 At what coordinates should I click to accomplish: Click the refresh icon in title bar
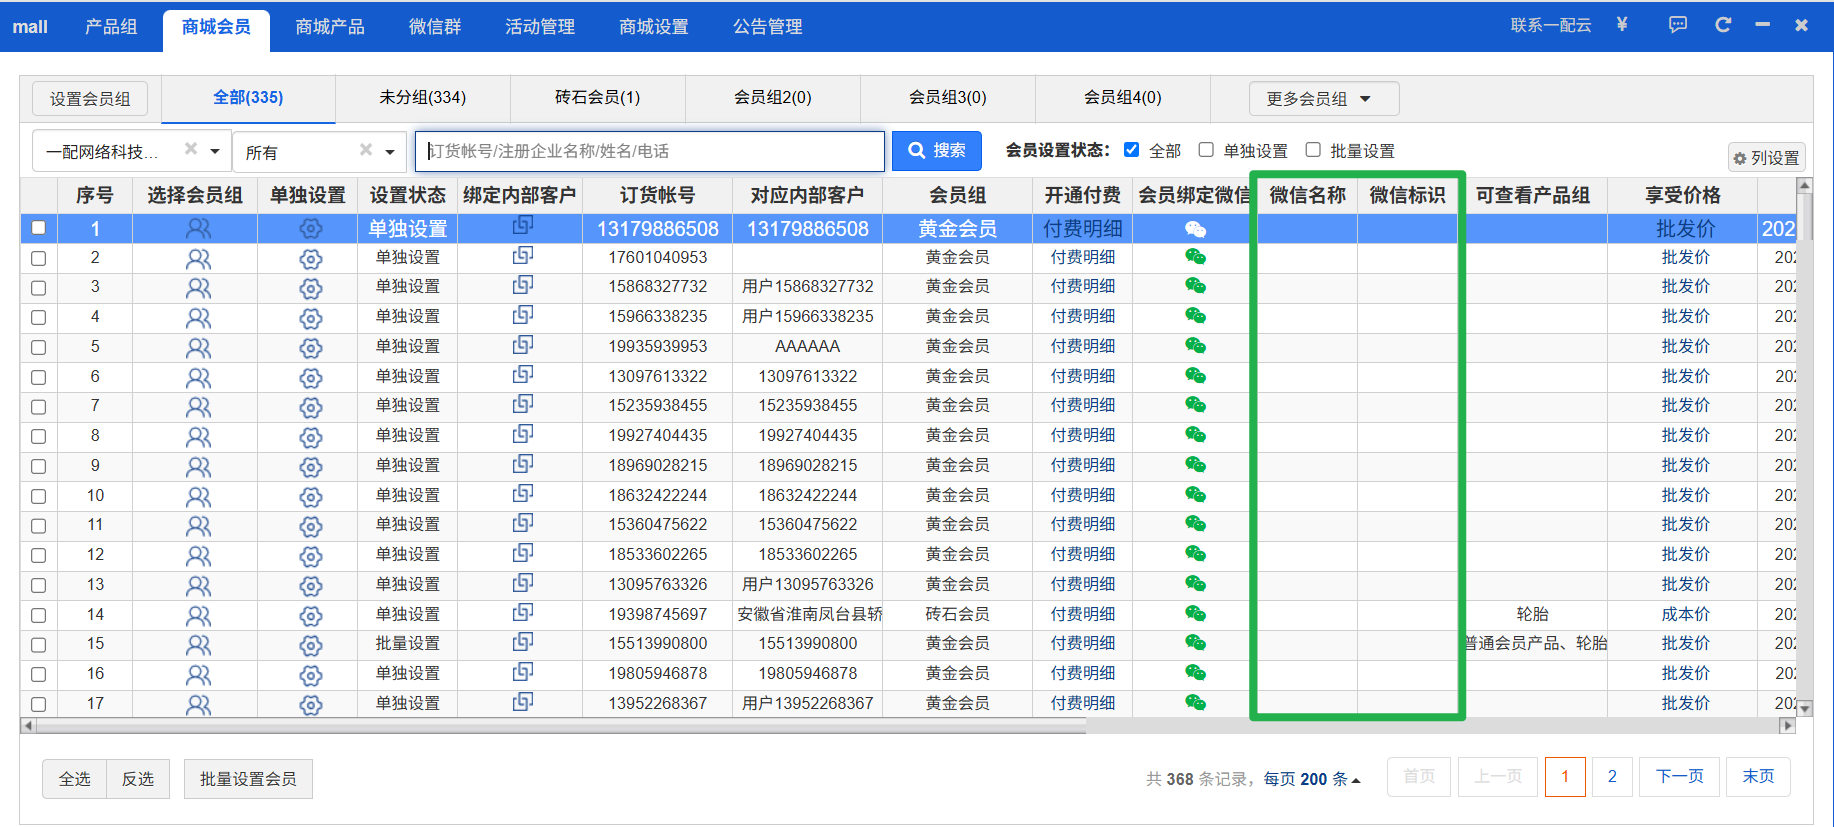pyautogui.click(x=1723, y=25)
